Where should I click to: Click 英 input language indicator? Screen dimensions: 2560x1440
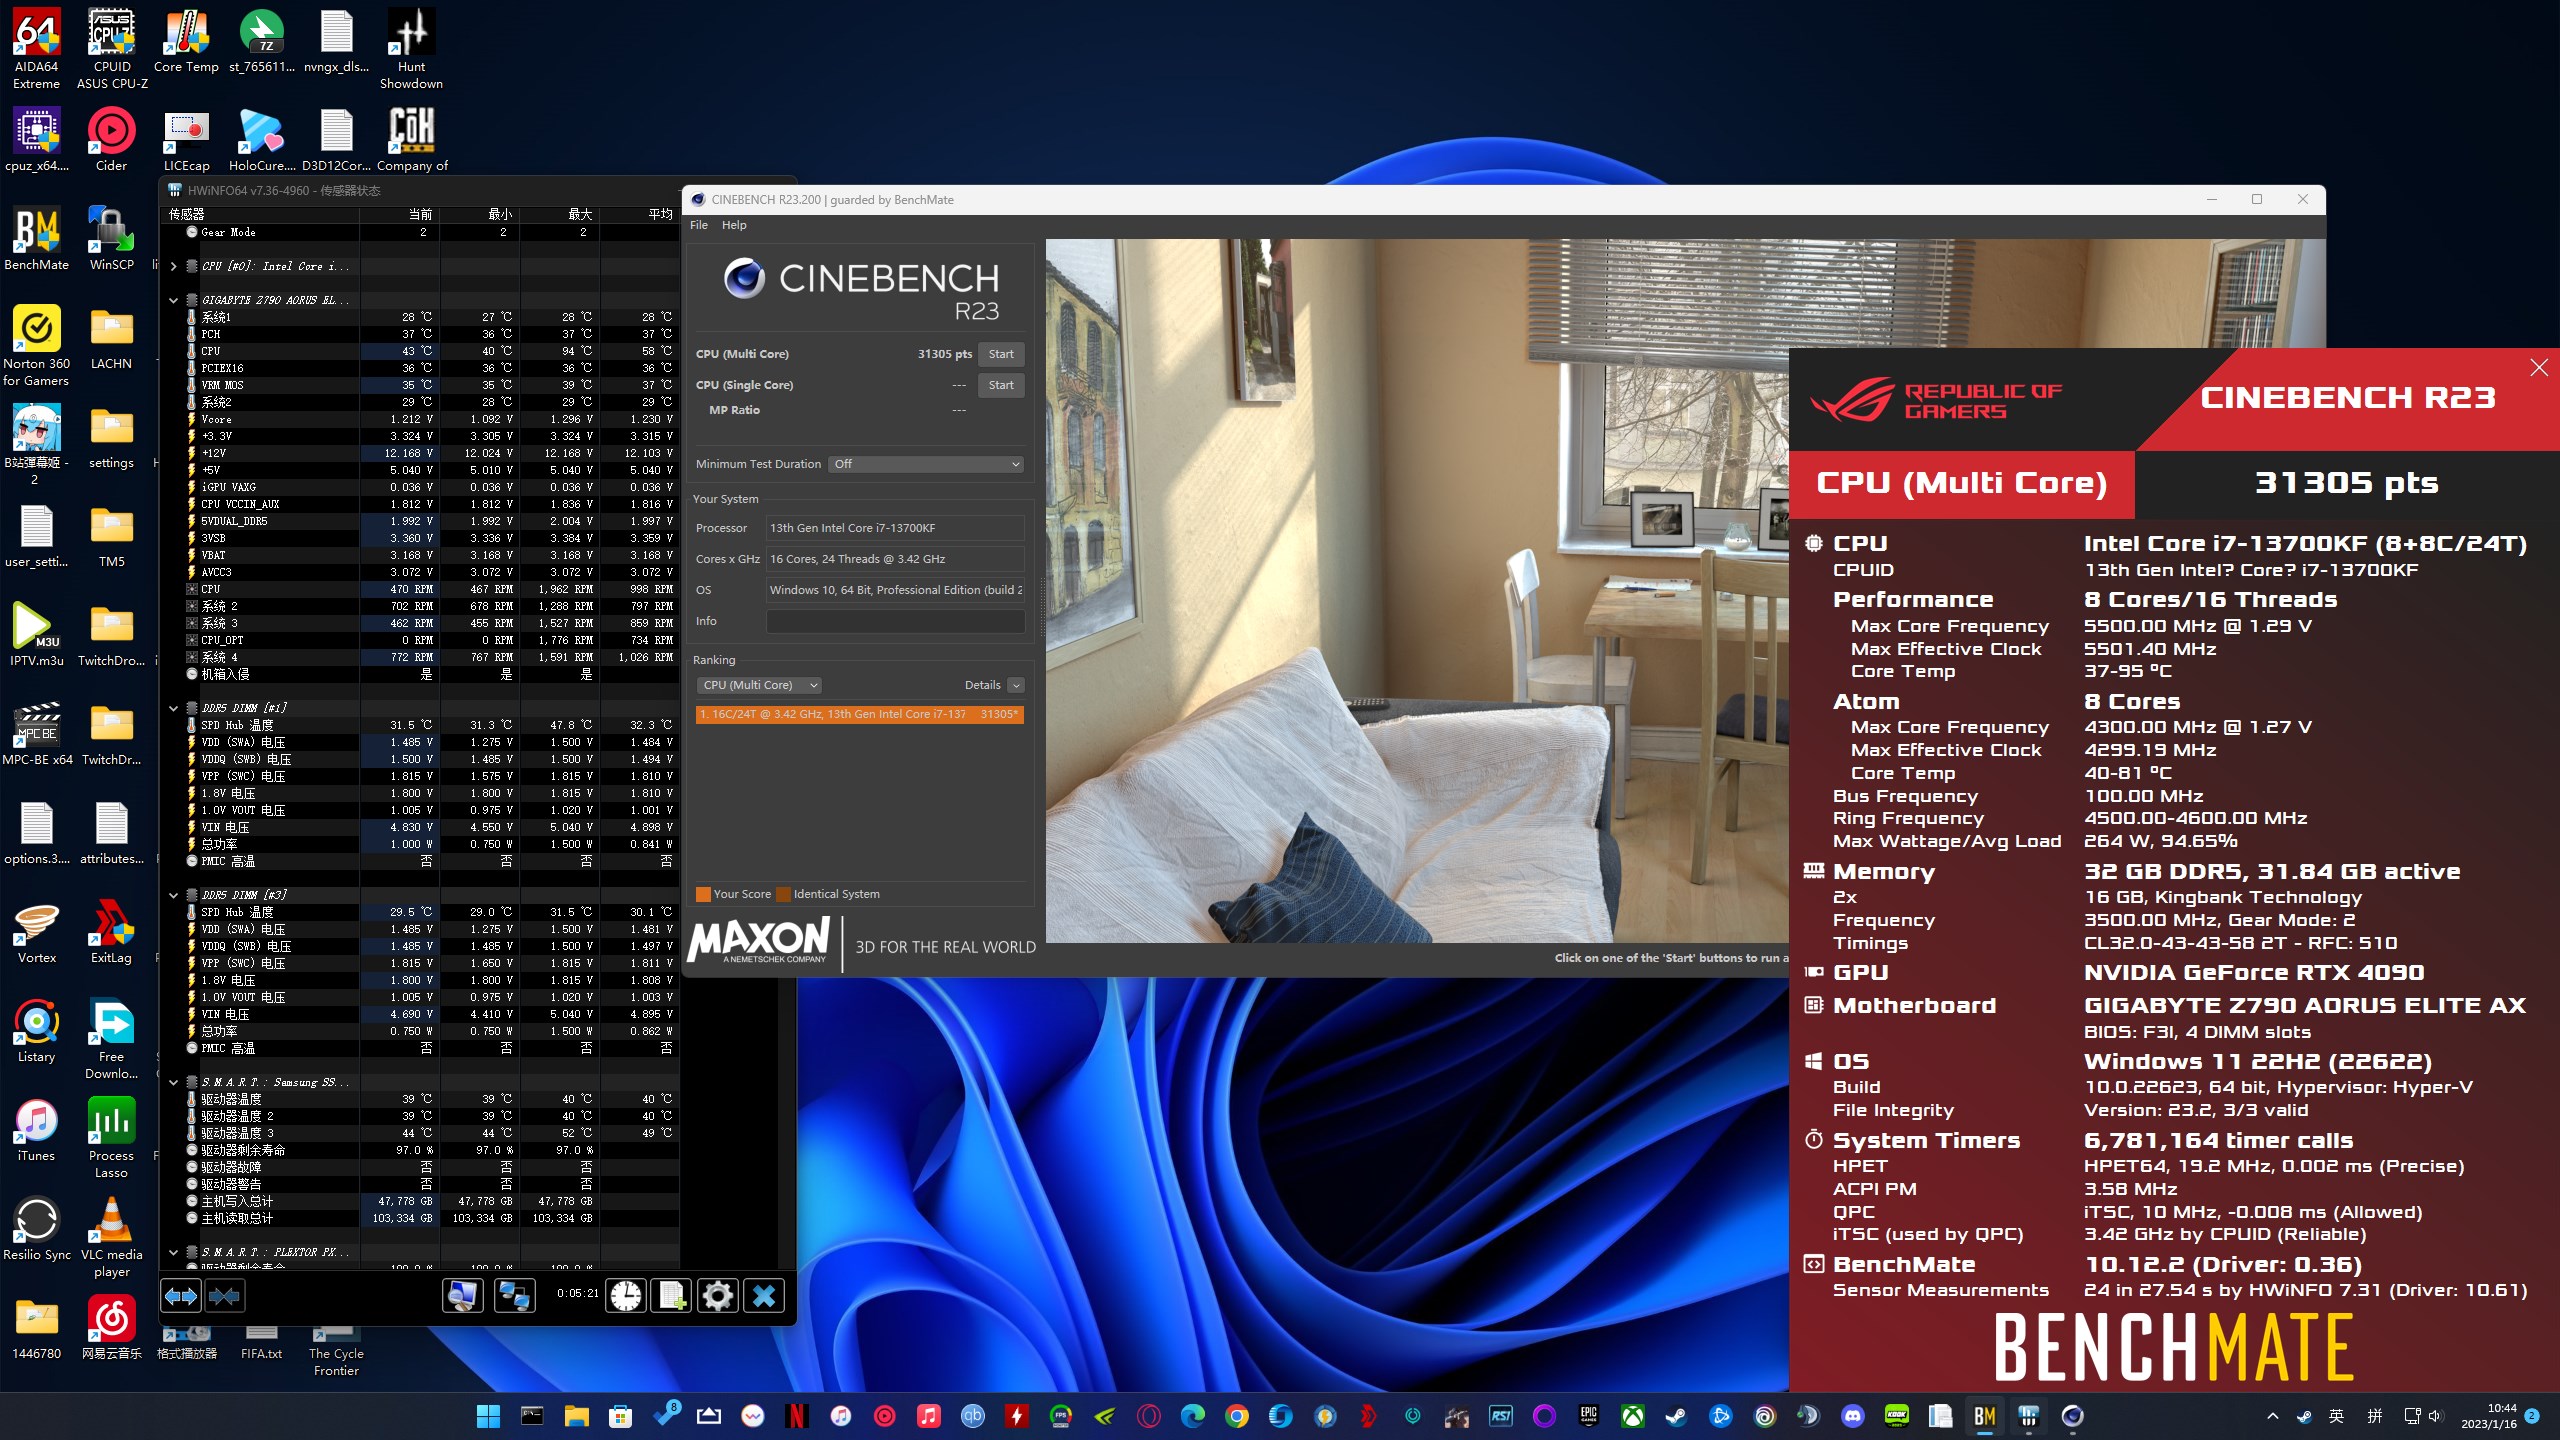pyautogui.click(x=2336, y=1416)
